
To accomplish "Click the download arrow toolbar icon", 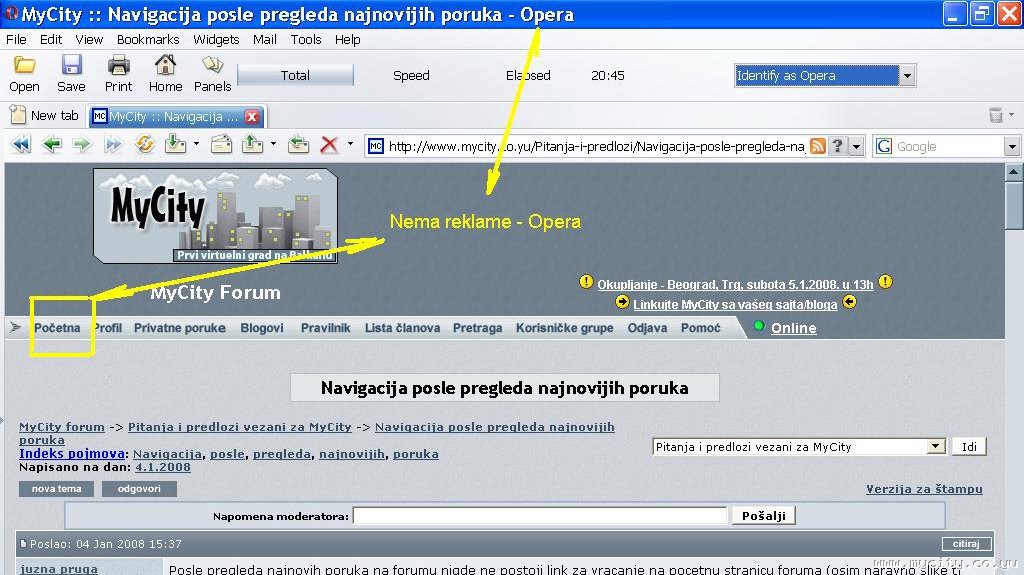I will click(175, 144).
